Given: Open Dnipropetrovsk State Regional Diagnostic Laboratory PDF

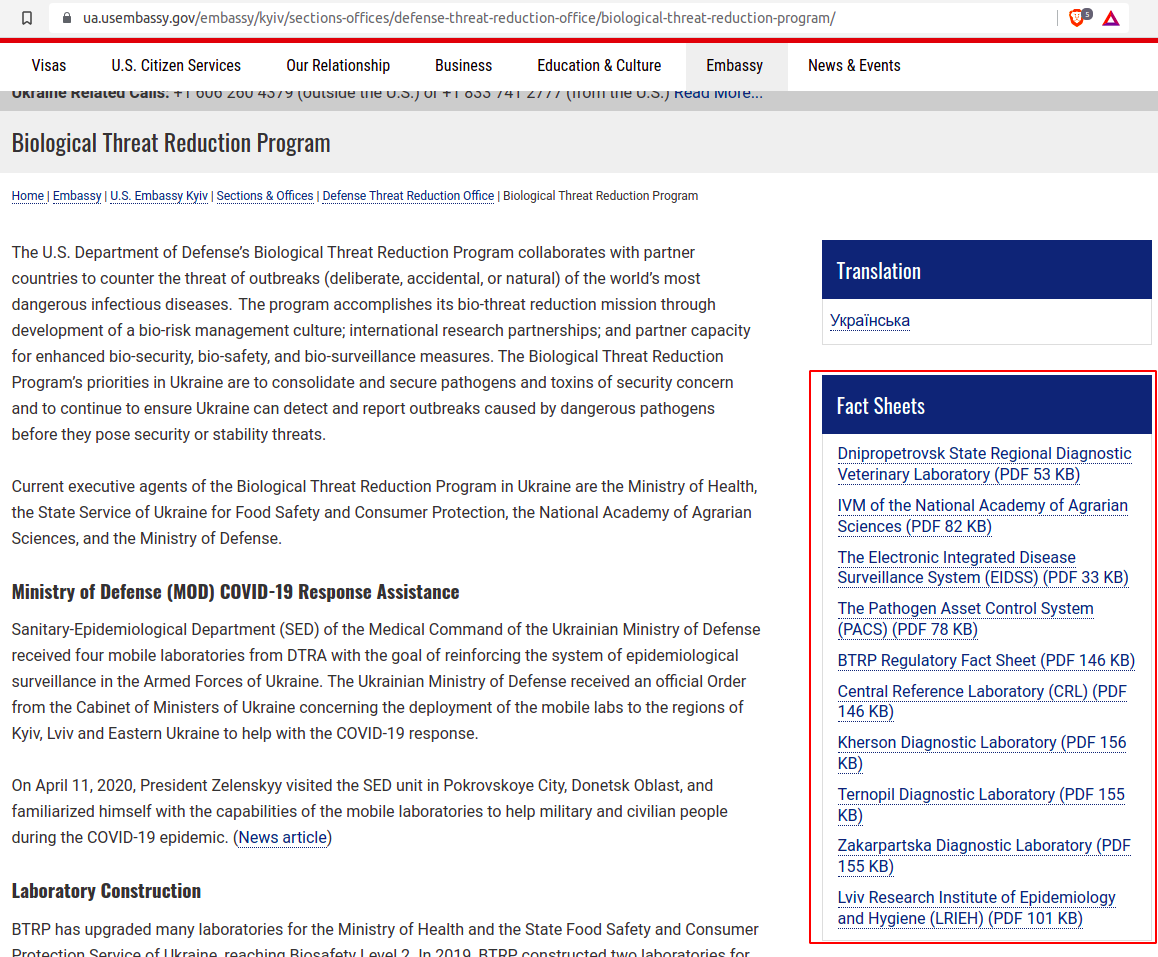Looking at the screenshot, I should tap(984, 464).
